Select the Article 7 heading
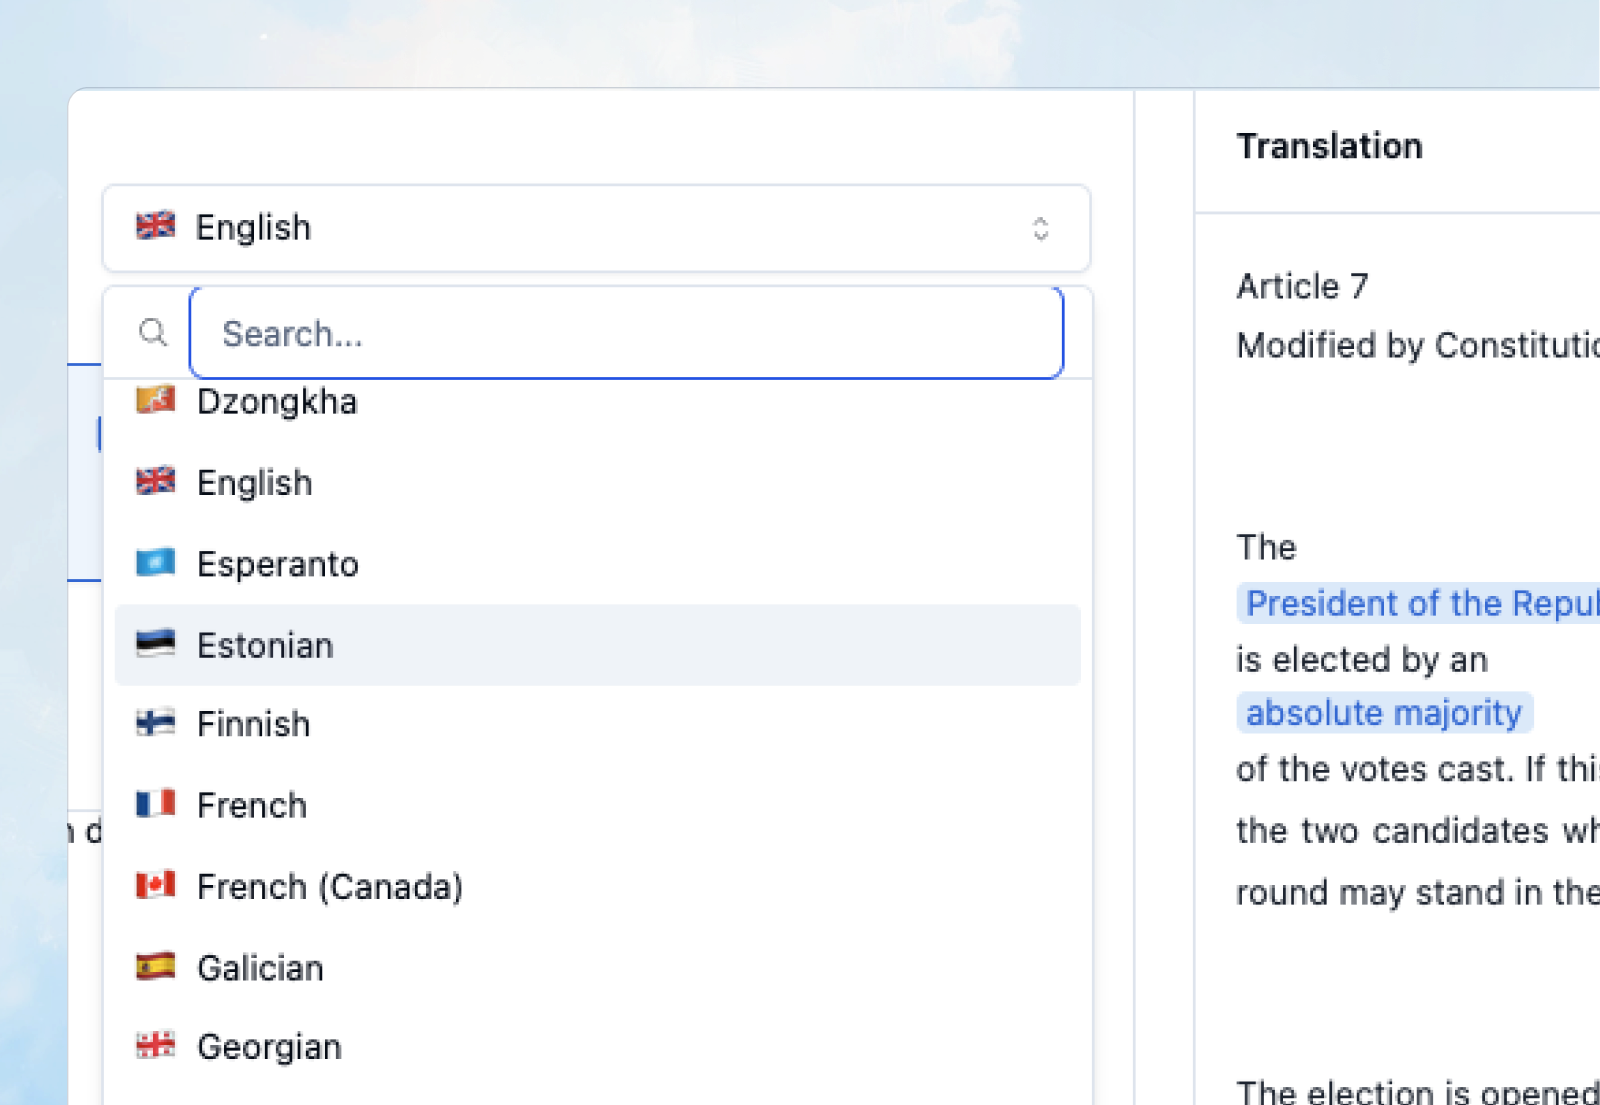This screenshot has width=1600, height=1105. [1301, 286]
